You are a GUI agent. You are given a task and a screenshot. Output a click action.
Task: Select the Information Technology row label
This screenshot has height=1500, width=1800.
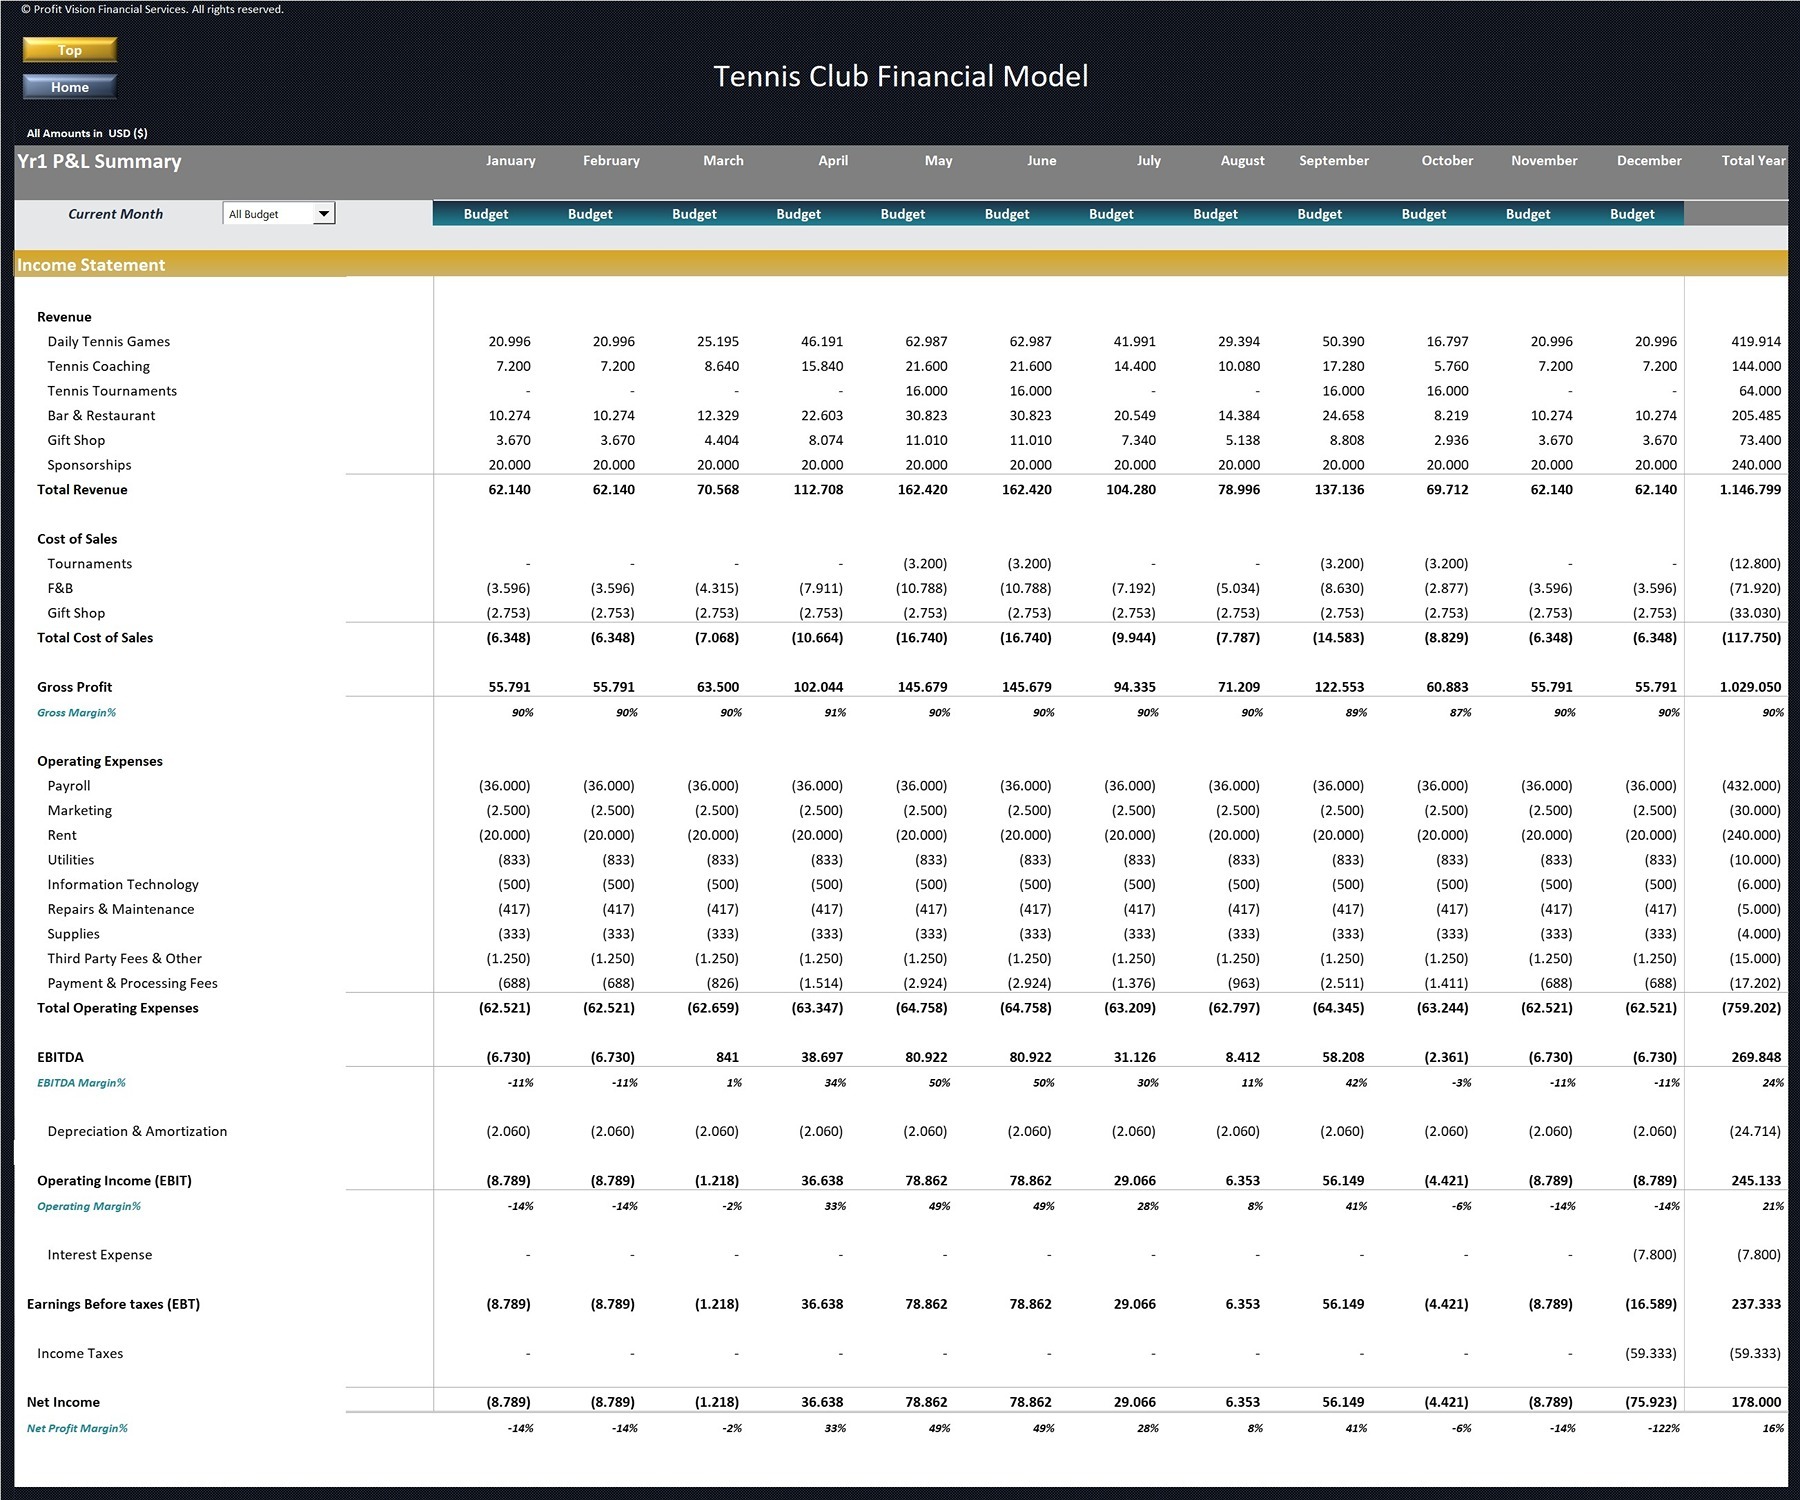[x=123, y=884]
